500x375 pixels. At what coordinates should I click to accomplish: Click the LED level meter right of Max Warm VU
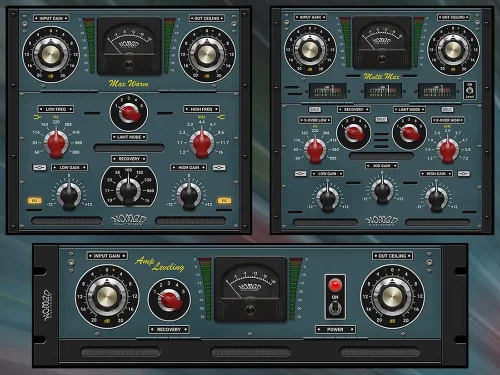tap(170, 45)
